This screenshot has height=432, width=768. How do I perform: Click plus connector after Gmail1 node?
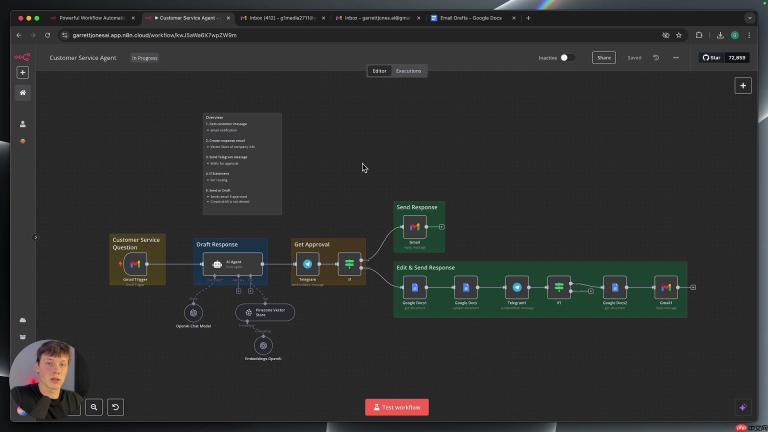point(693,288)
